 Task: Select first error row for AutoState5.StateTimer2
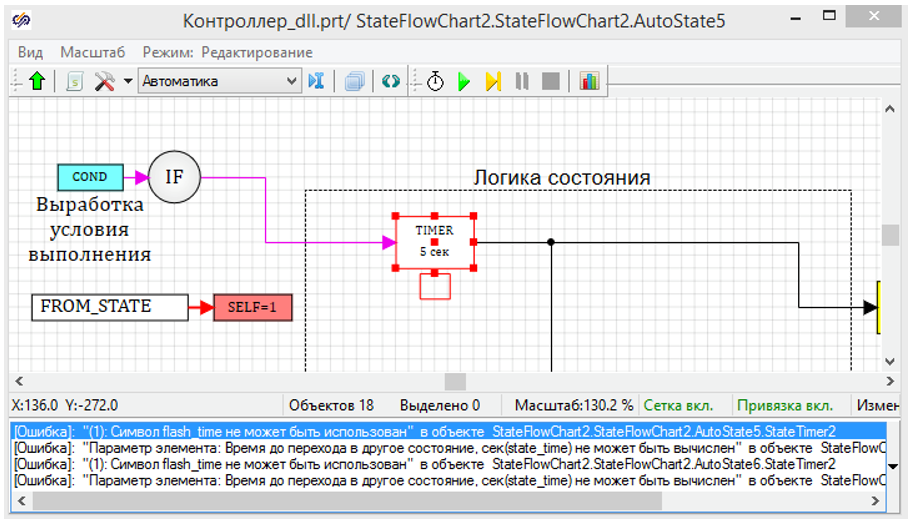449,431
